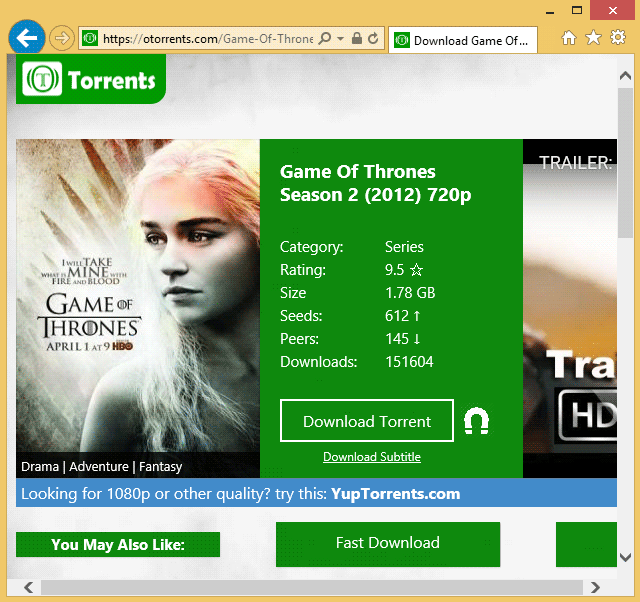The width and height of the screenshot is (640, 602).
Task: Click the address bar search magnifier icon
Action: 325,39
